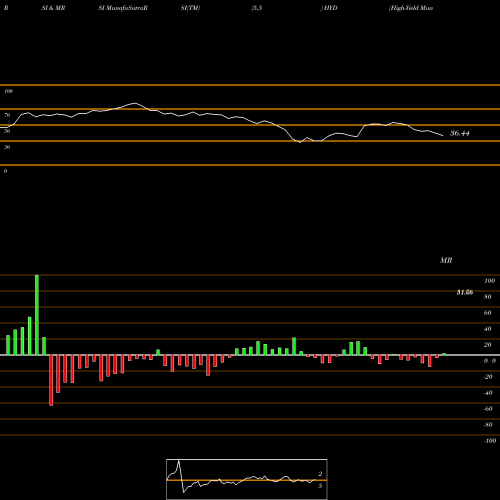
Task: Click the 30 level label on the RSI axis
Action: pyautogui.click(x=7, y=147)
